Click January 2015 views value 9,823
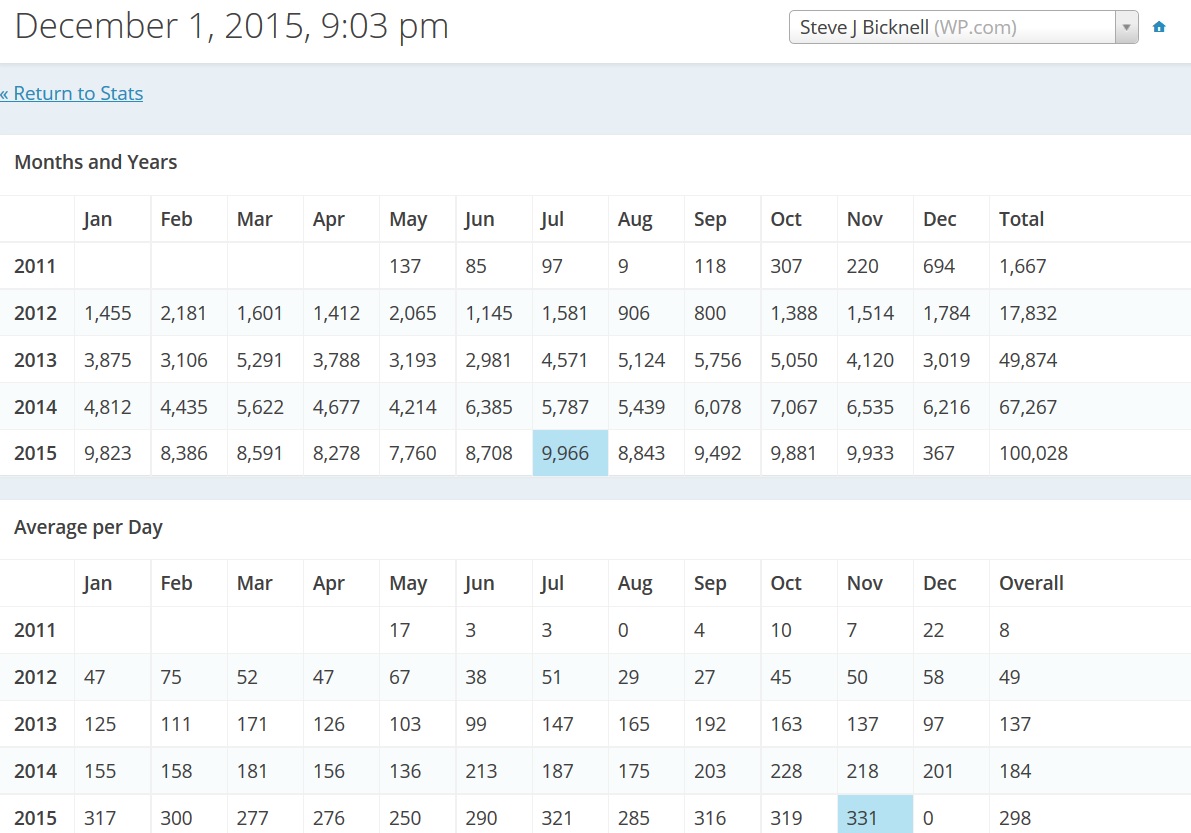 tap(107, 454)
